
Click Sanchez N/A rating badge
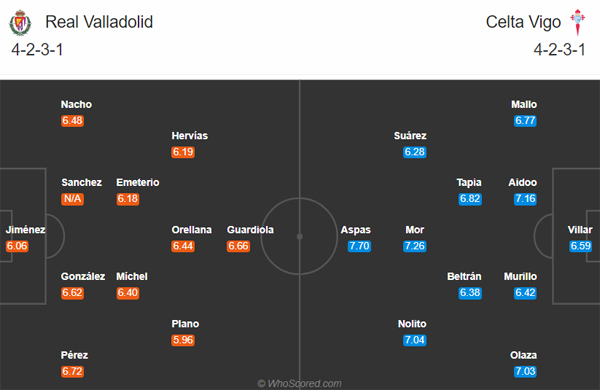(72, 199)
